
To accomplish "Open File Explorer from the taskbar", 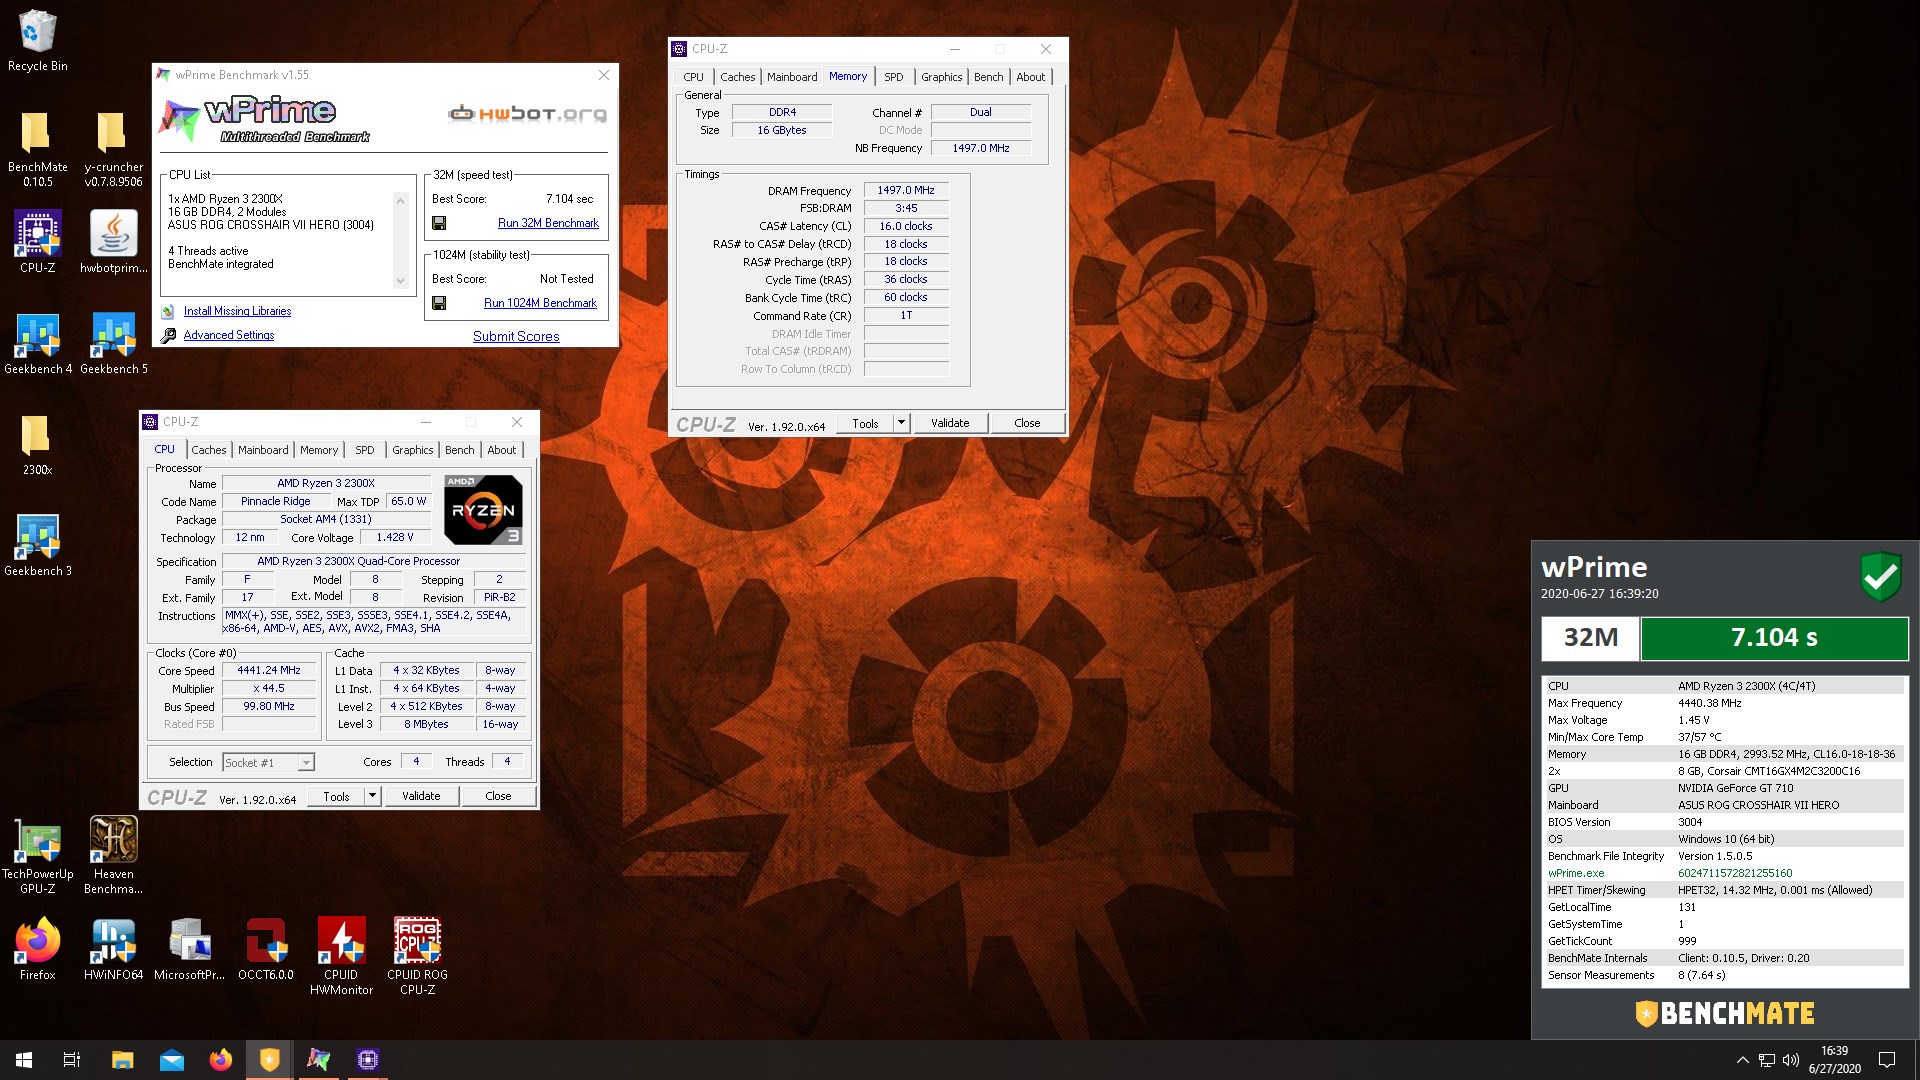I will click(x=122, y=1060).
